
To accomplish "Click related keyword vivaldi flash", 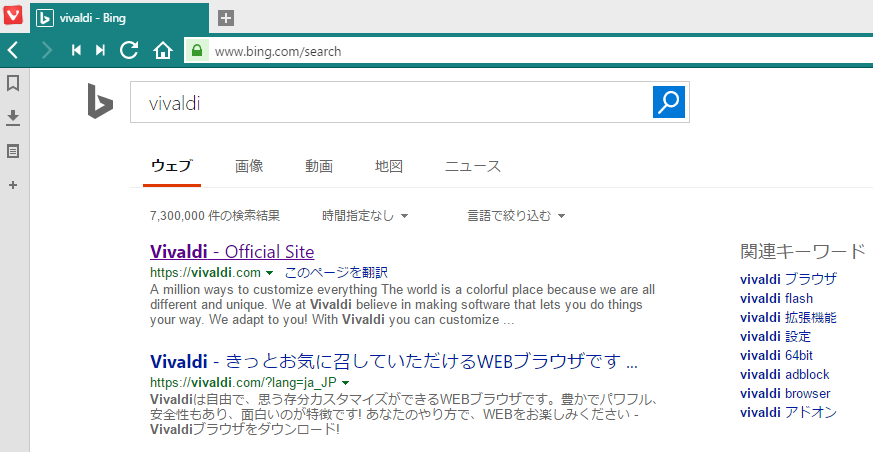I will 776,298.
